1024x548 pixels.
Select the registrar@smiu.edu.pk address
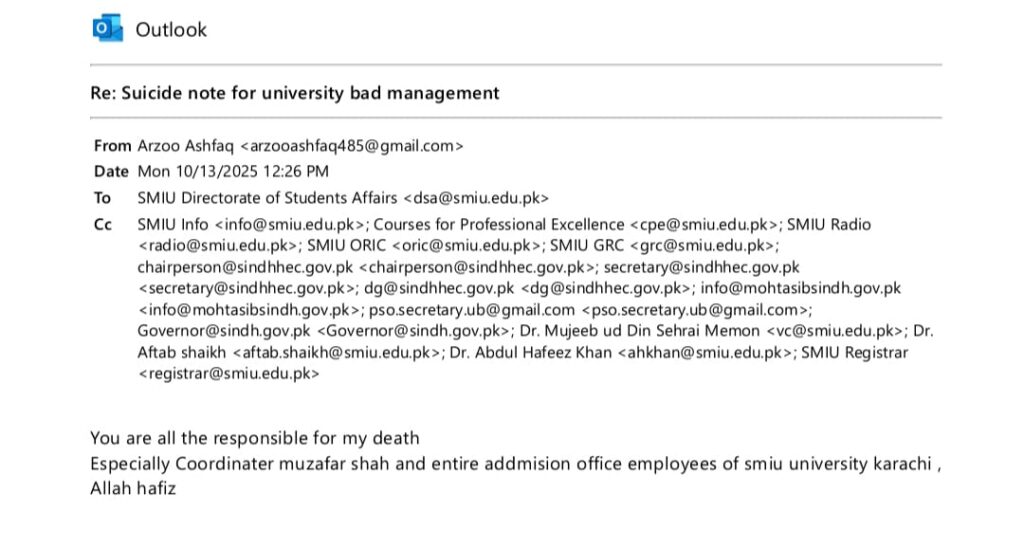[x=229, y=374]
